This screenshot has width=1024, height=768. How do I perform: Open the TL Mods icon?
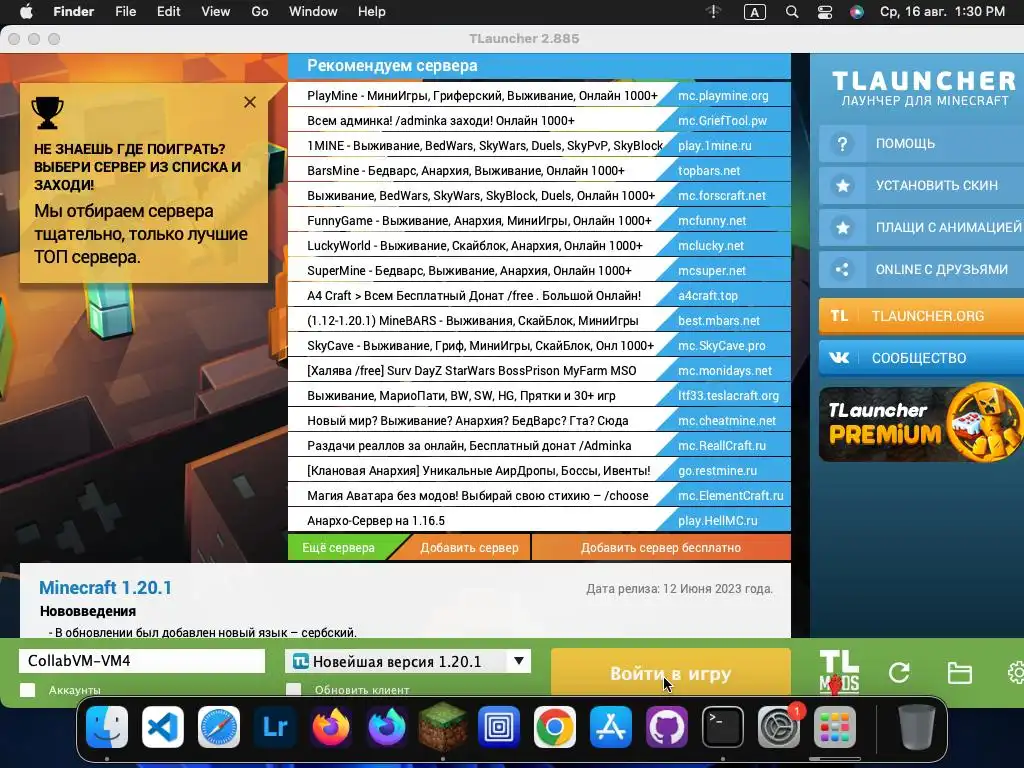[839, 671]
